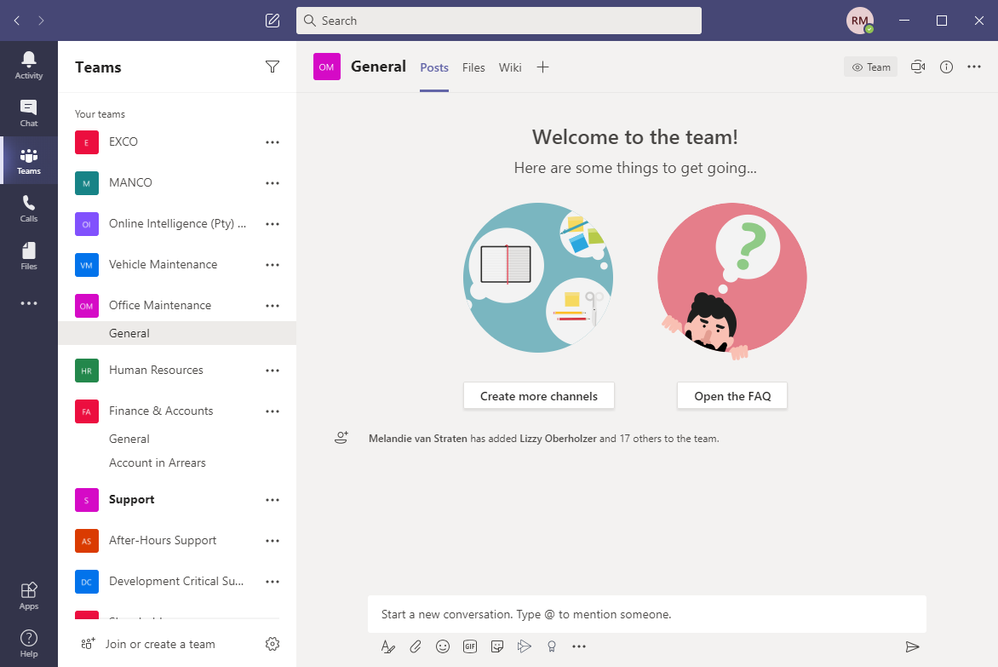
Task: Open more options for Vehicle Maintenance
Action: click(272, 265)
